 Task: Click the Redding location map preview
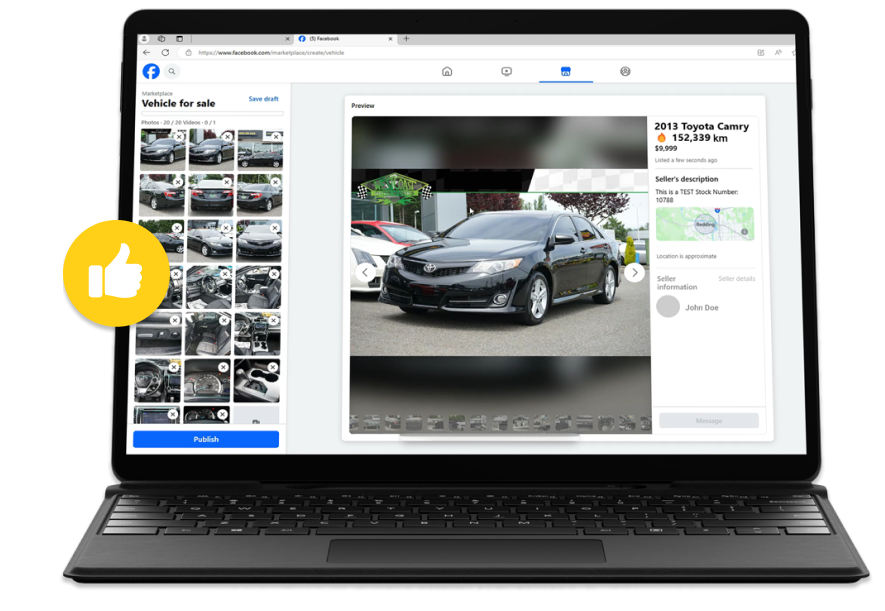[x=705, y=224]
